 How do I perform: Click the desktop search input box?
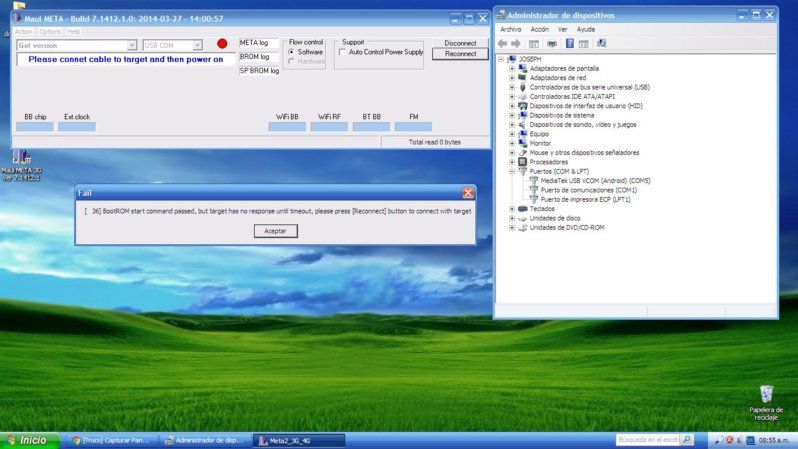648,440
